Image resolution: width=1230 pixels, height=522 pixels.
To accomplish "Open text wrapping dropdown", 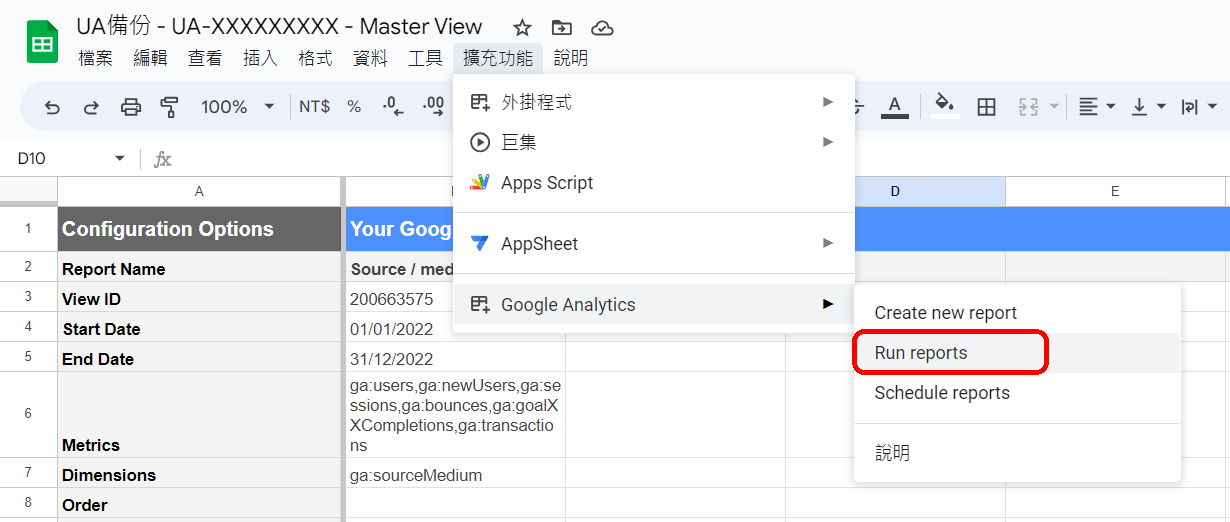I will pyautogui.click(x=1199, y=107).
